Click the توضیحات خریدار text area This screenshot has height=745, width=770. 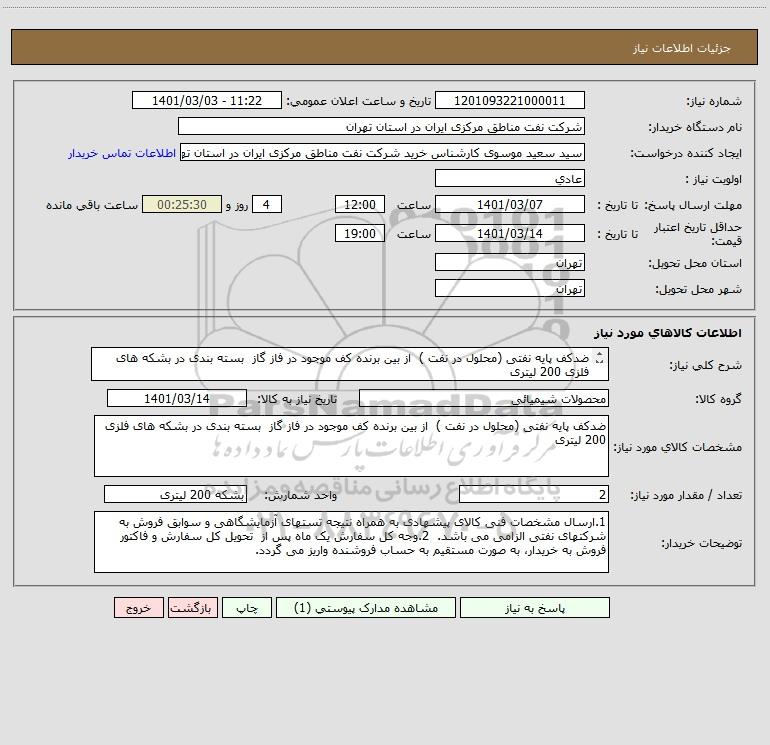pyautogui.click(x=351, y=542)
